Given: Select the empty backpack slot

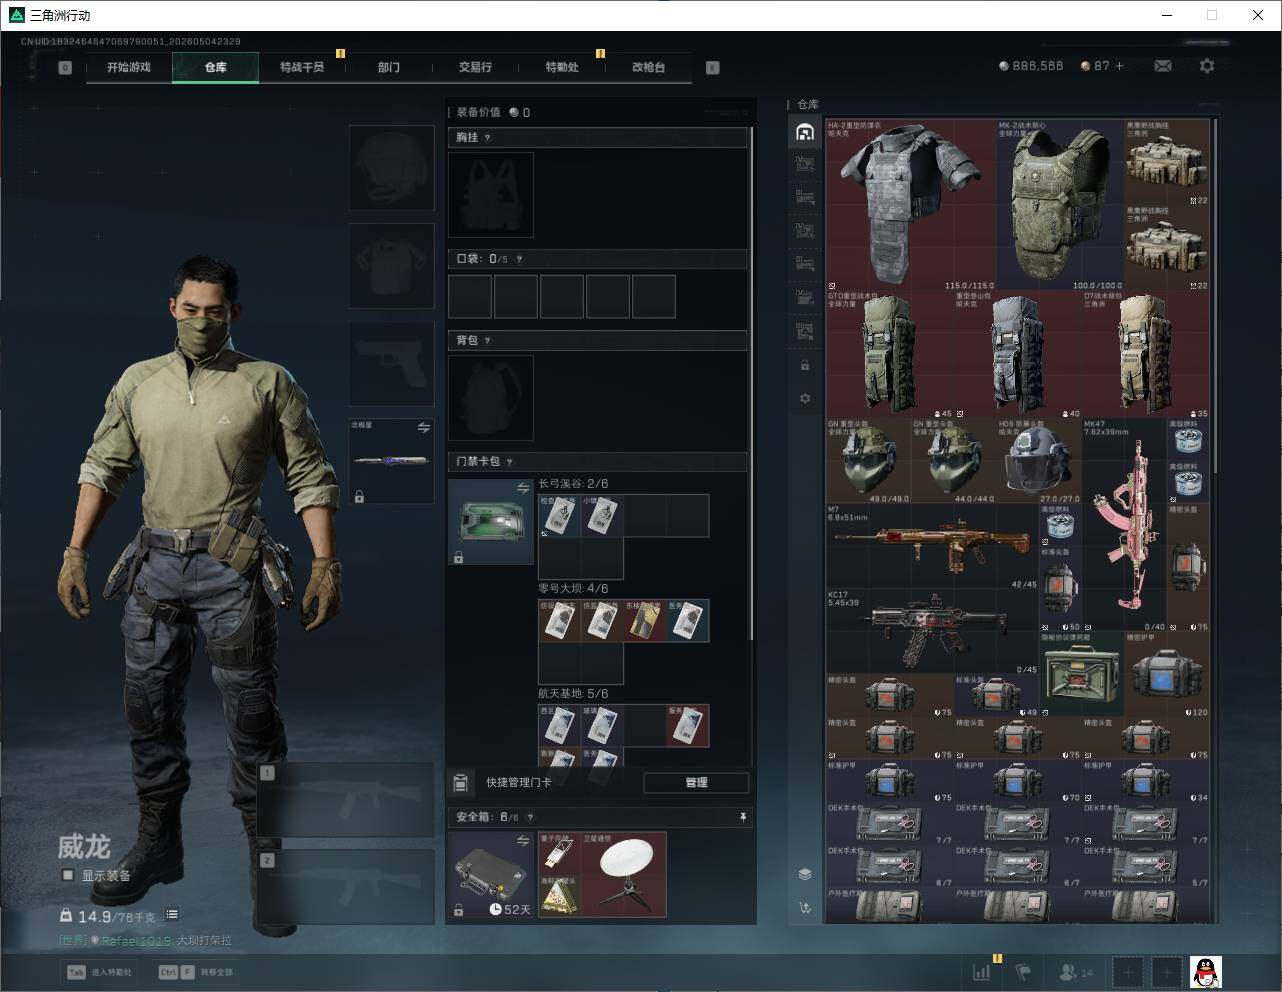Looking at the screenshot, I should [x=491, y=398].
